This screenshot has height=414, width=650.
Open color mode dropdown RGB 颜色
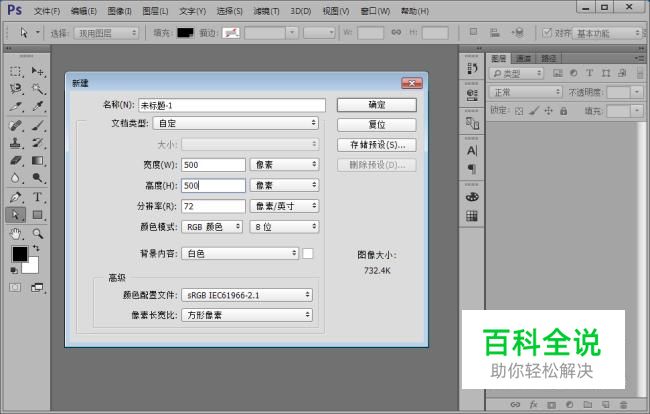212,227
